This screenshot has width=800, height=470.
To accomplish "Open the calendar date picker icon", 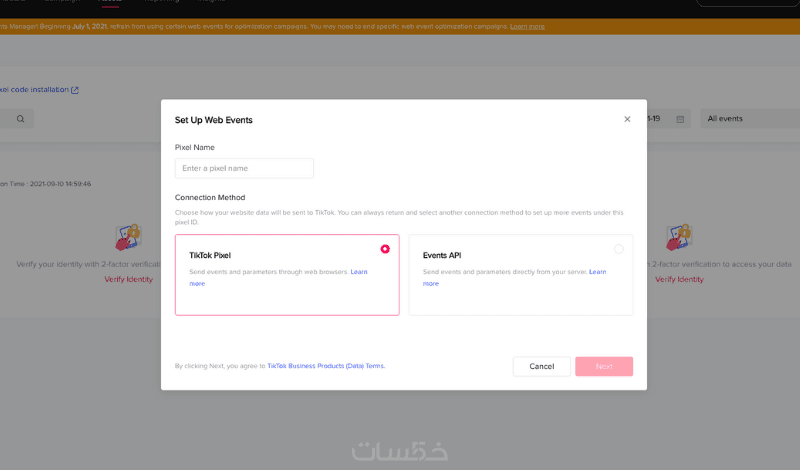I will click(x=680, y=119).
